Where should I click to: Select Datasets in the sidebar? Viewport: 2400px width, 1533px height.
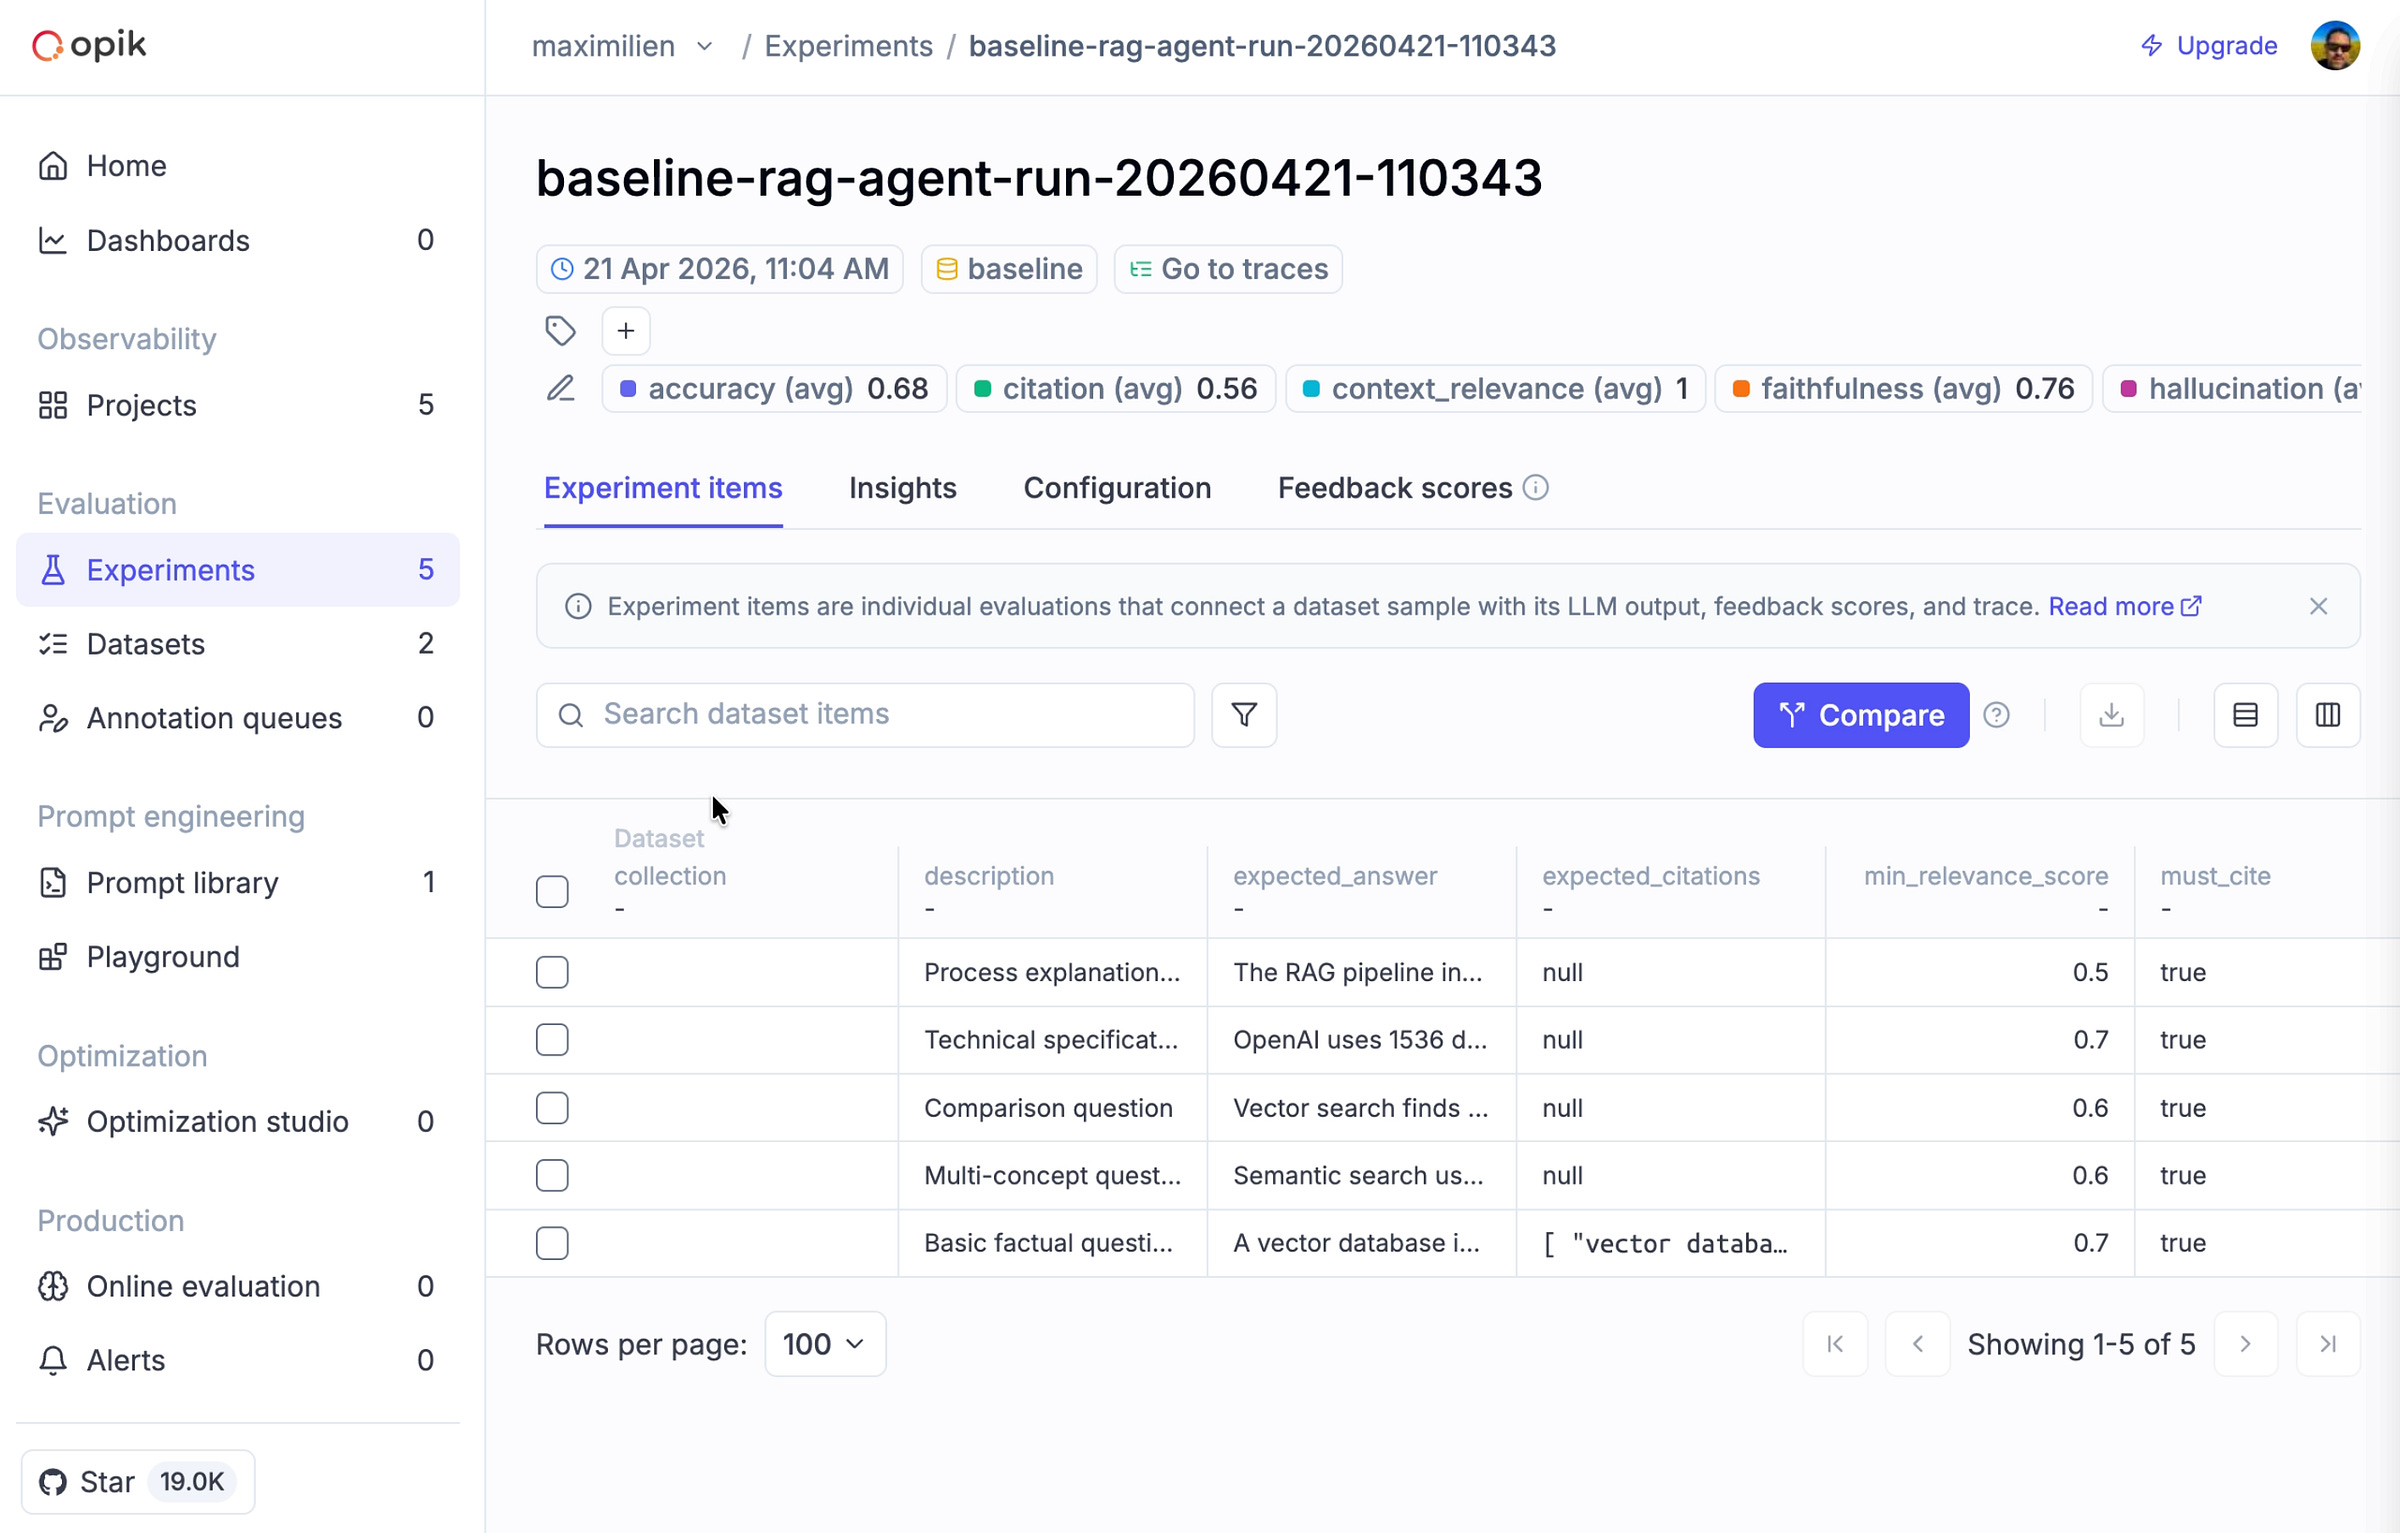click(x=146, y=644)
